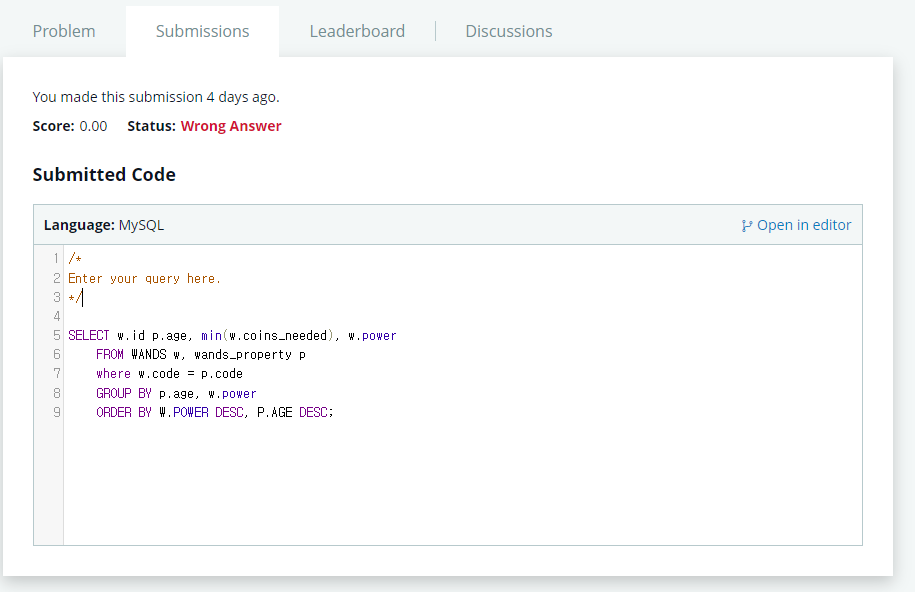The width and height of the screenshot is (915, 592).
Task: Switch to the Problem tab
Action: (x=64, y=31)
